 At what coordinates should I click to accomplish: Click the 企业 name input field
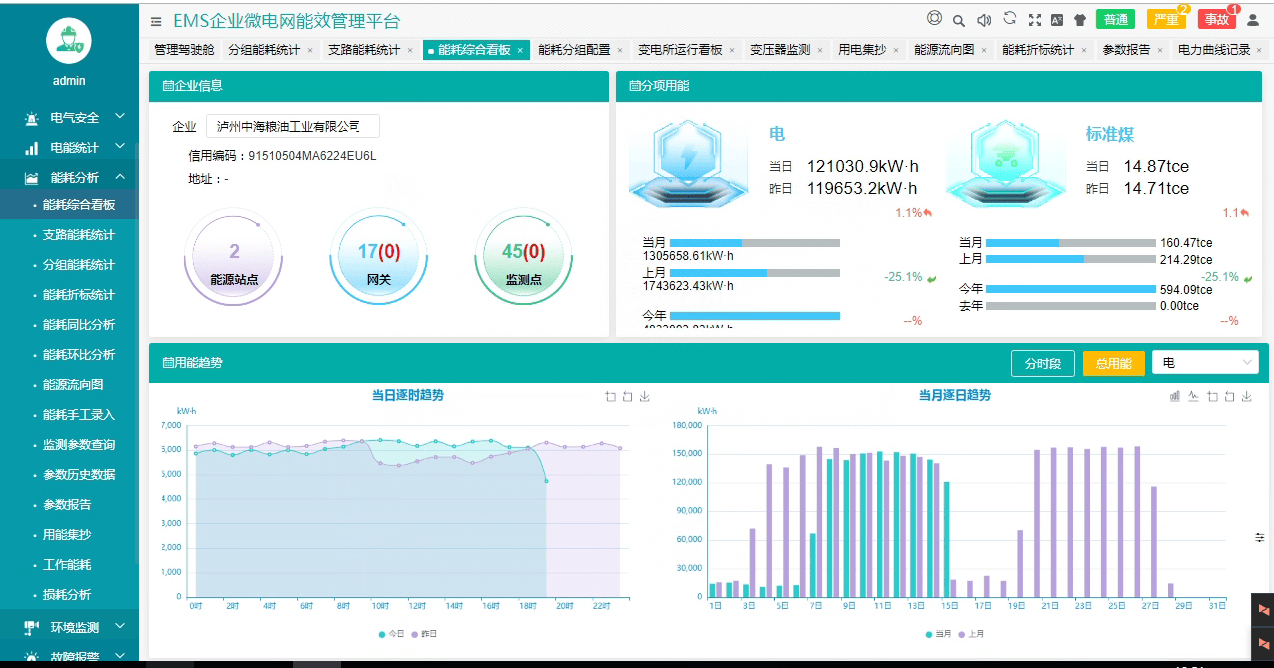click(x=292, y=127)
